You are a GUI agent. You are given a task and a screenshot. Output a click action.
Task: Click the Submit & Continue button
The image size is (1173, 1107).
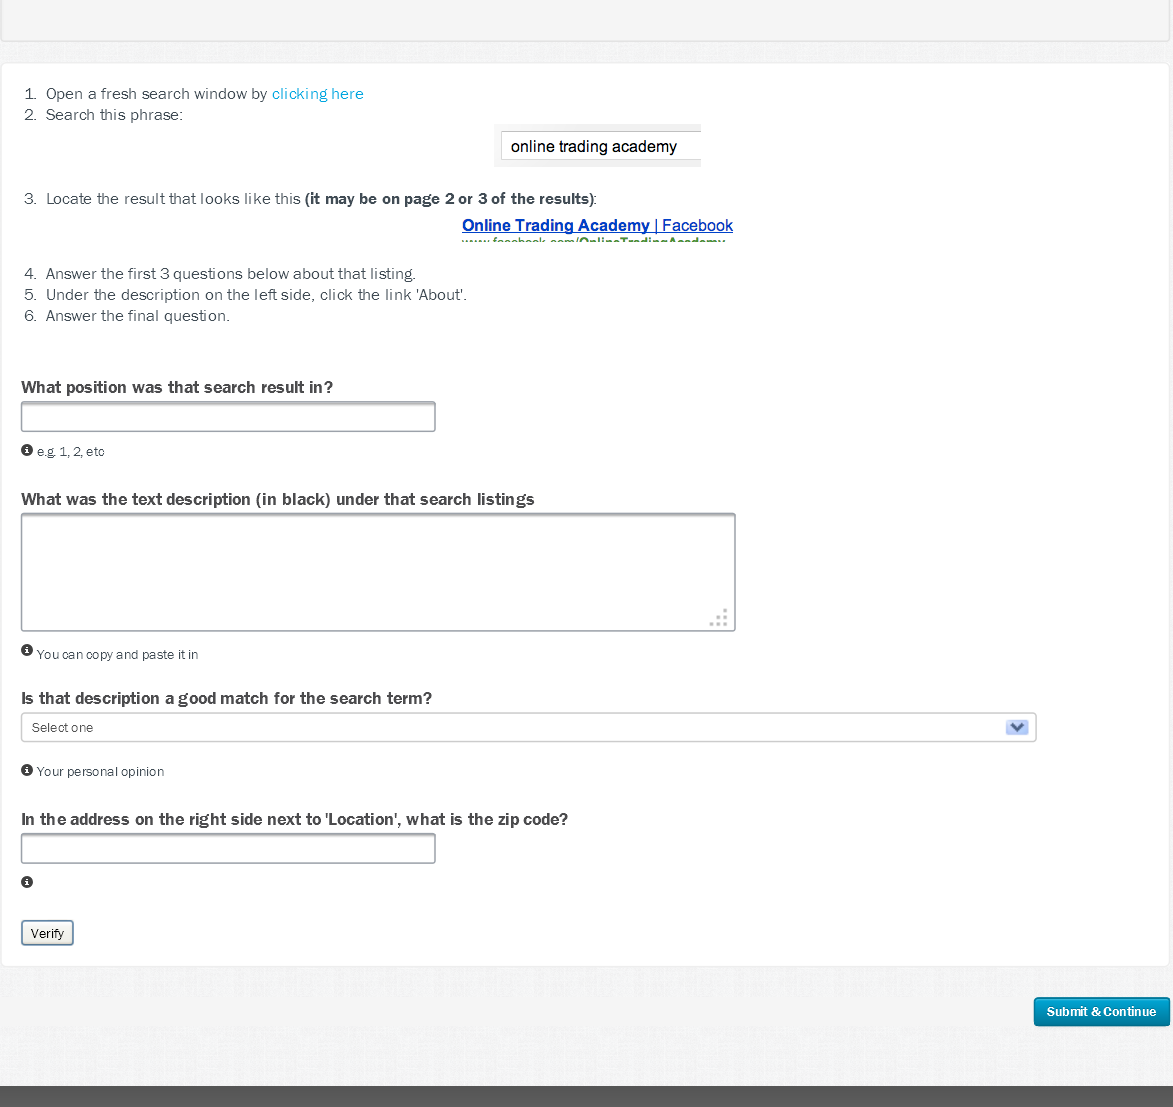tap(1101, 1012)
